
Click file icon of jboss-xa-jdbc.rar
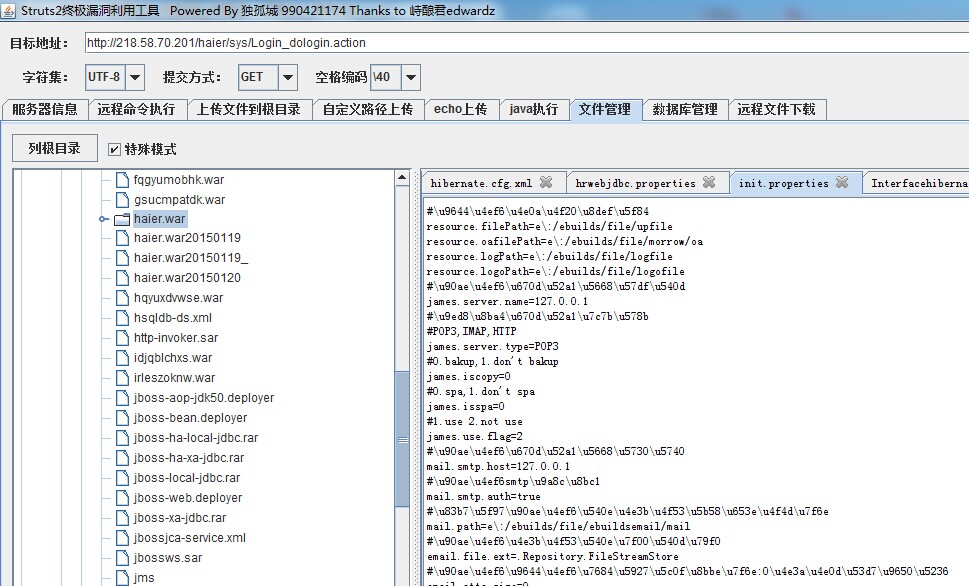click(x=122, y=518)
